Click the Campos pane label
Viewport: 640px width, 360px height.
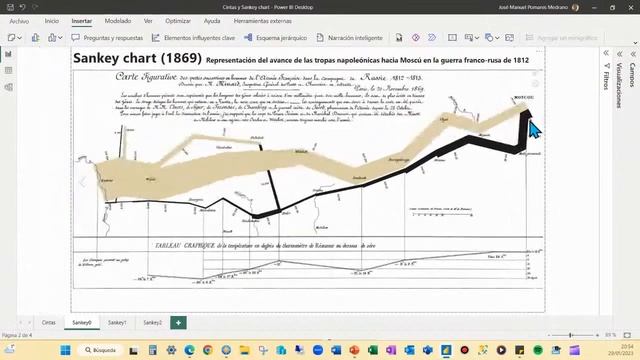coord(633,75)
